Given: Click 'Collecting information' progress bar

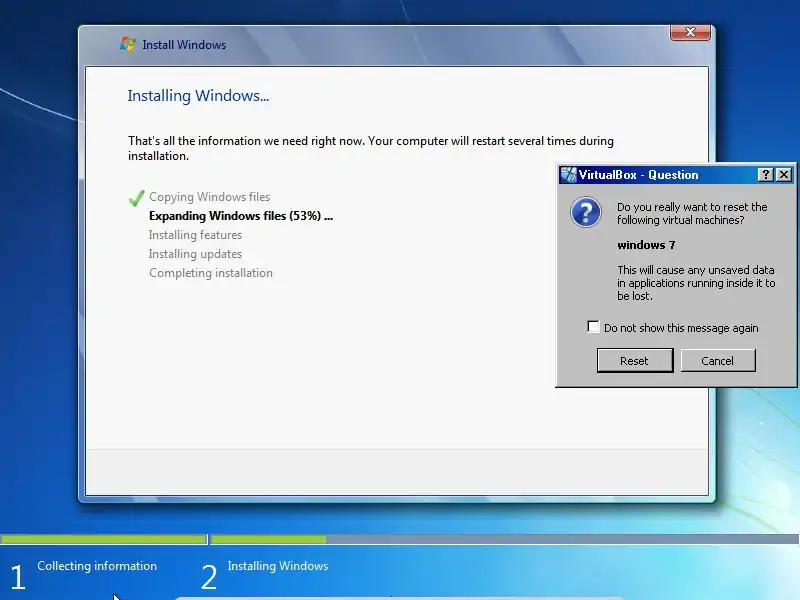Looking at the screenshot, I should point(104,539).
